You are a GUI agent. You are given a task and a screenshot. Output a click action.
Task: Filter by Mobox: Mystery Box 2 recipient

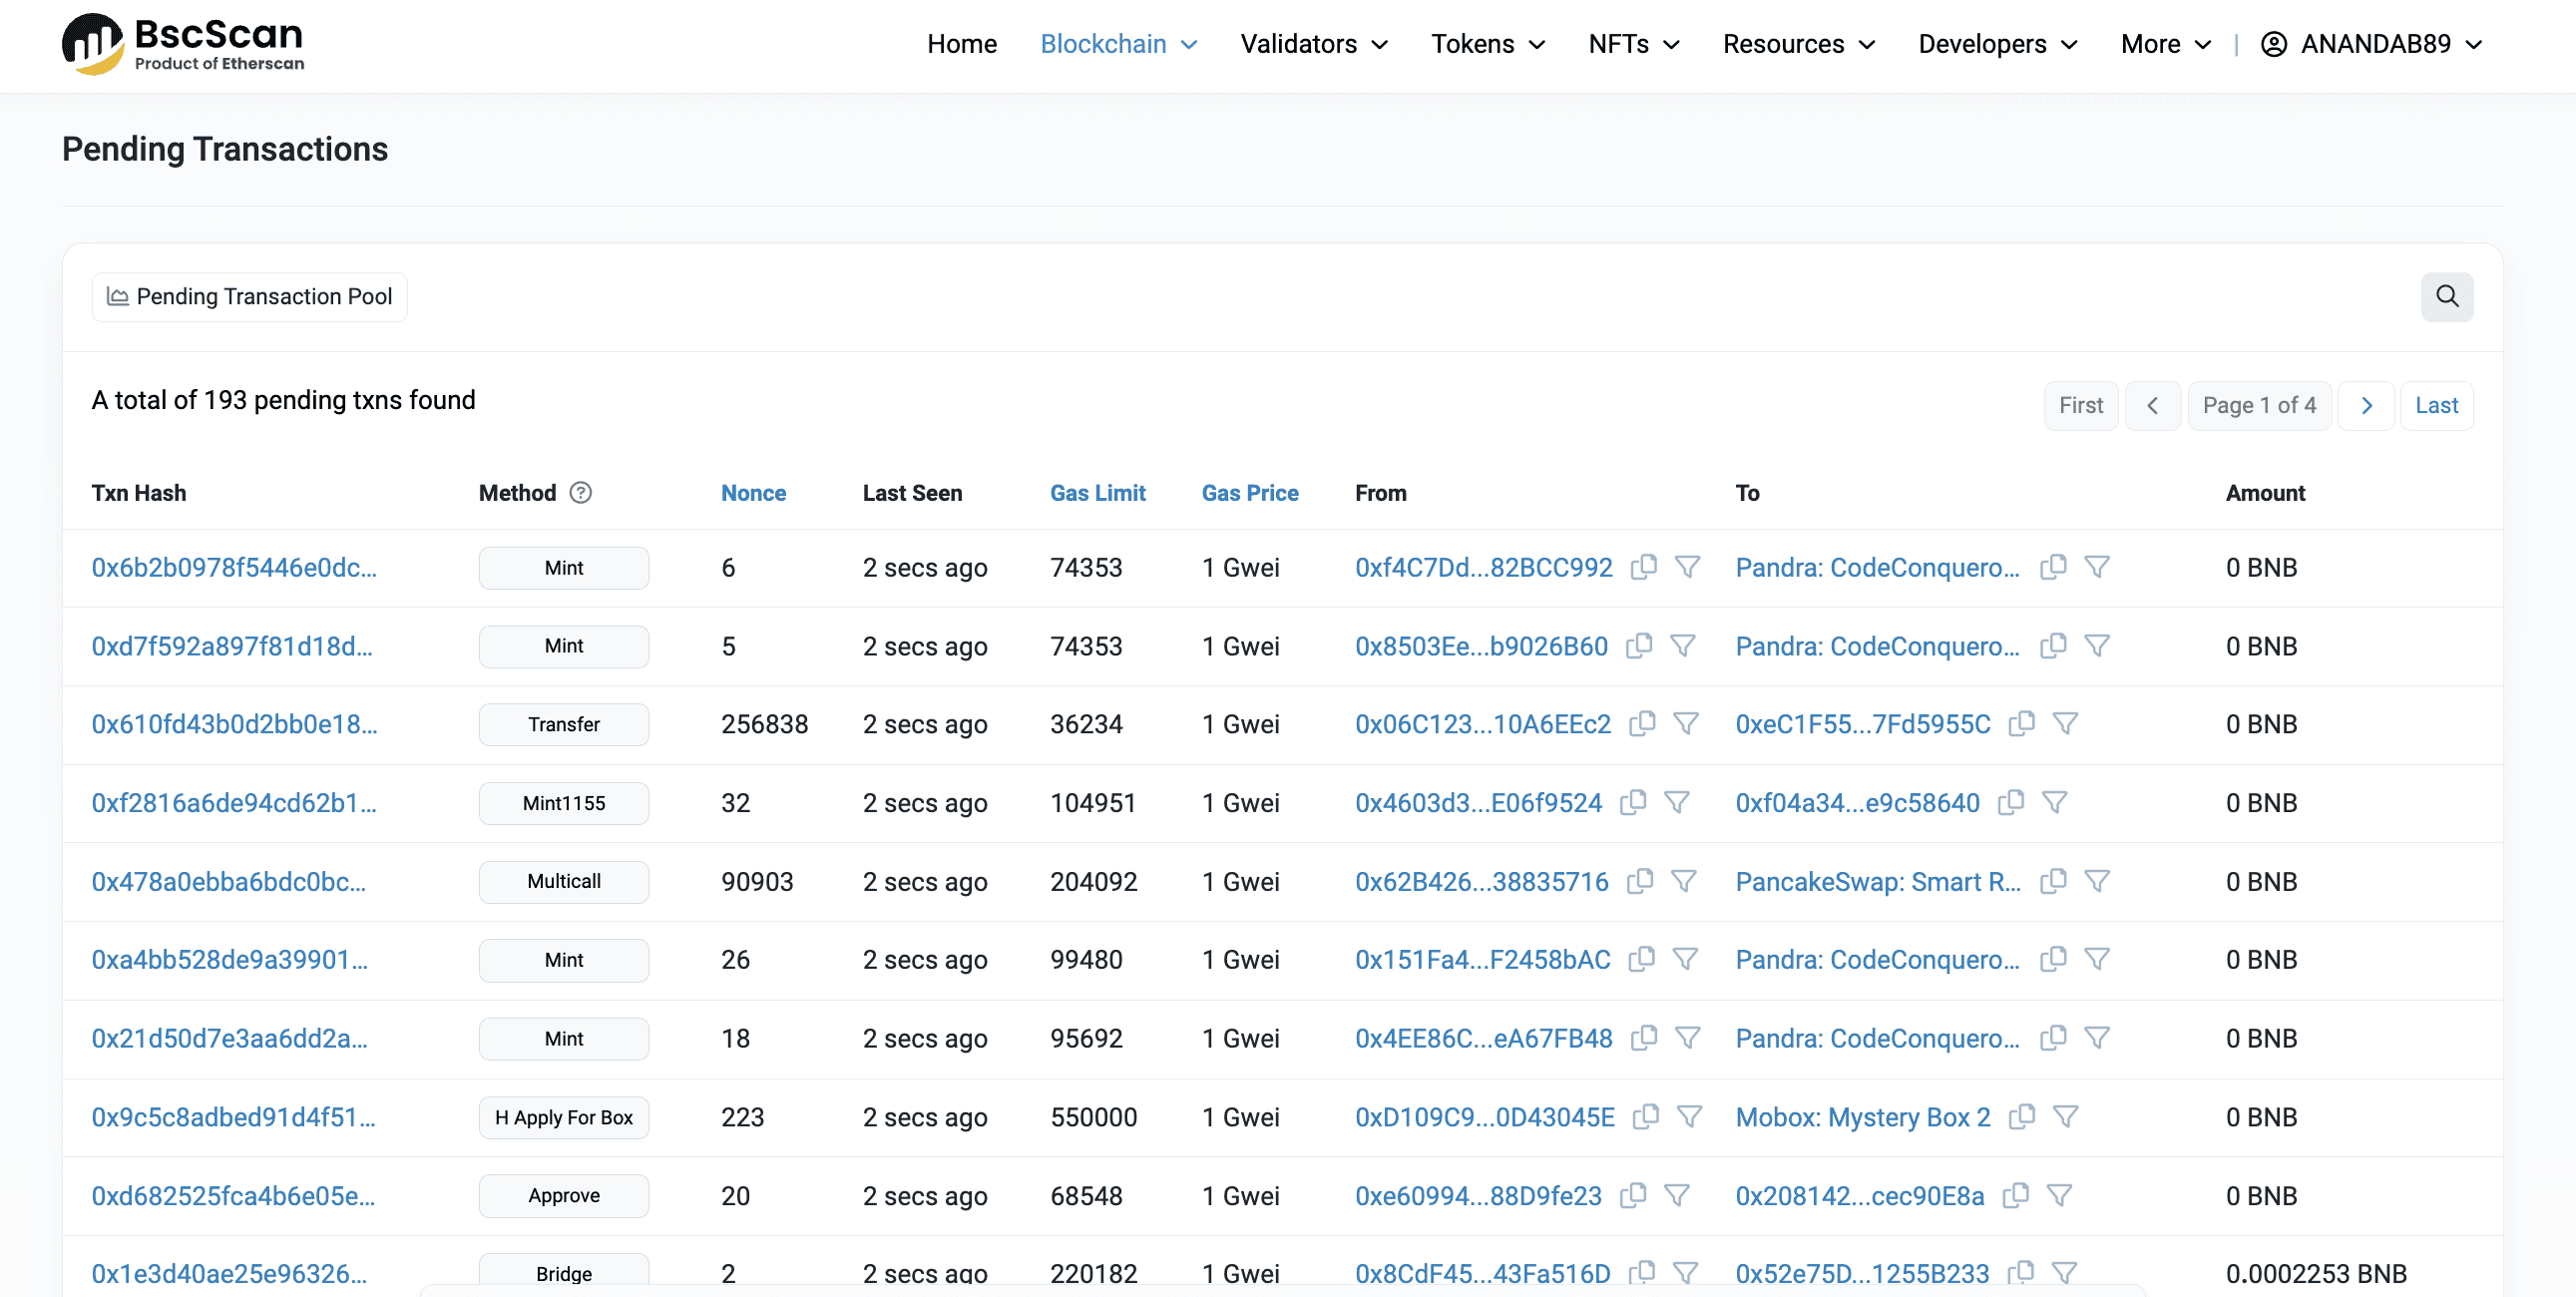click(x=2065, y=1116)
